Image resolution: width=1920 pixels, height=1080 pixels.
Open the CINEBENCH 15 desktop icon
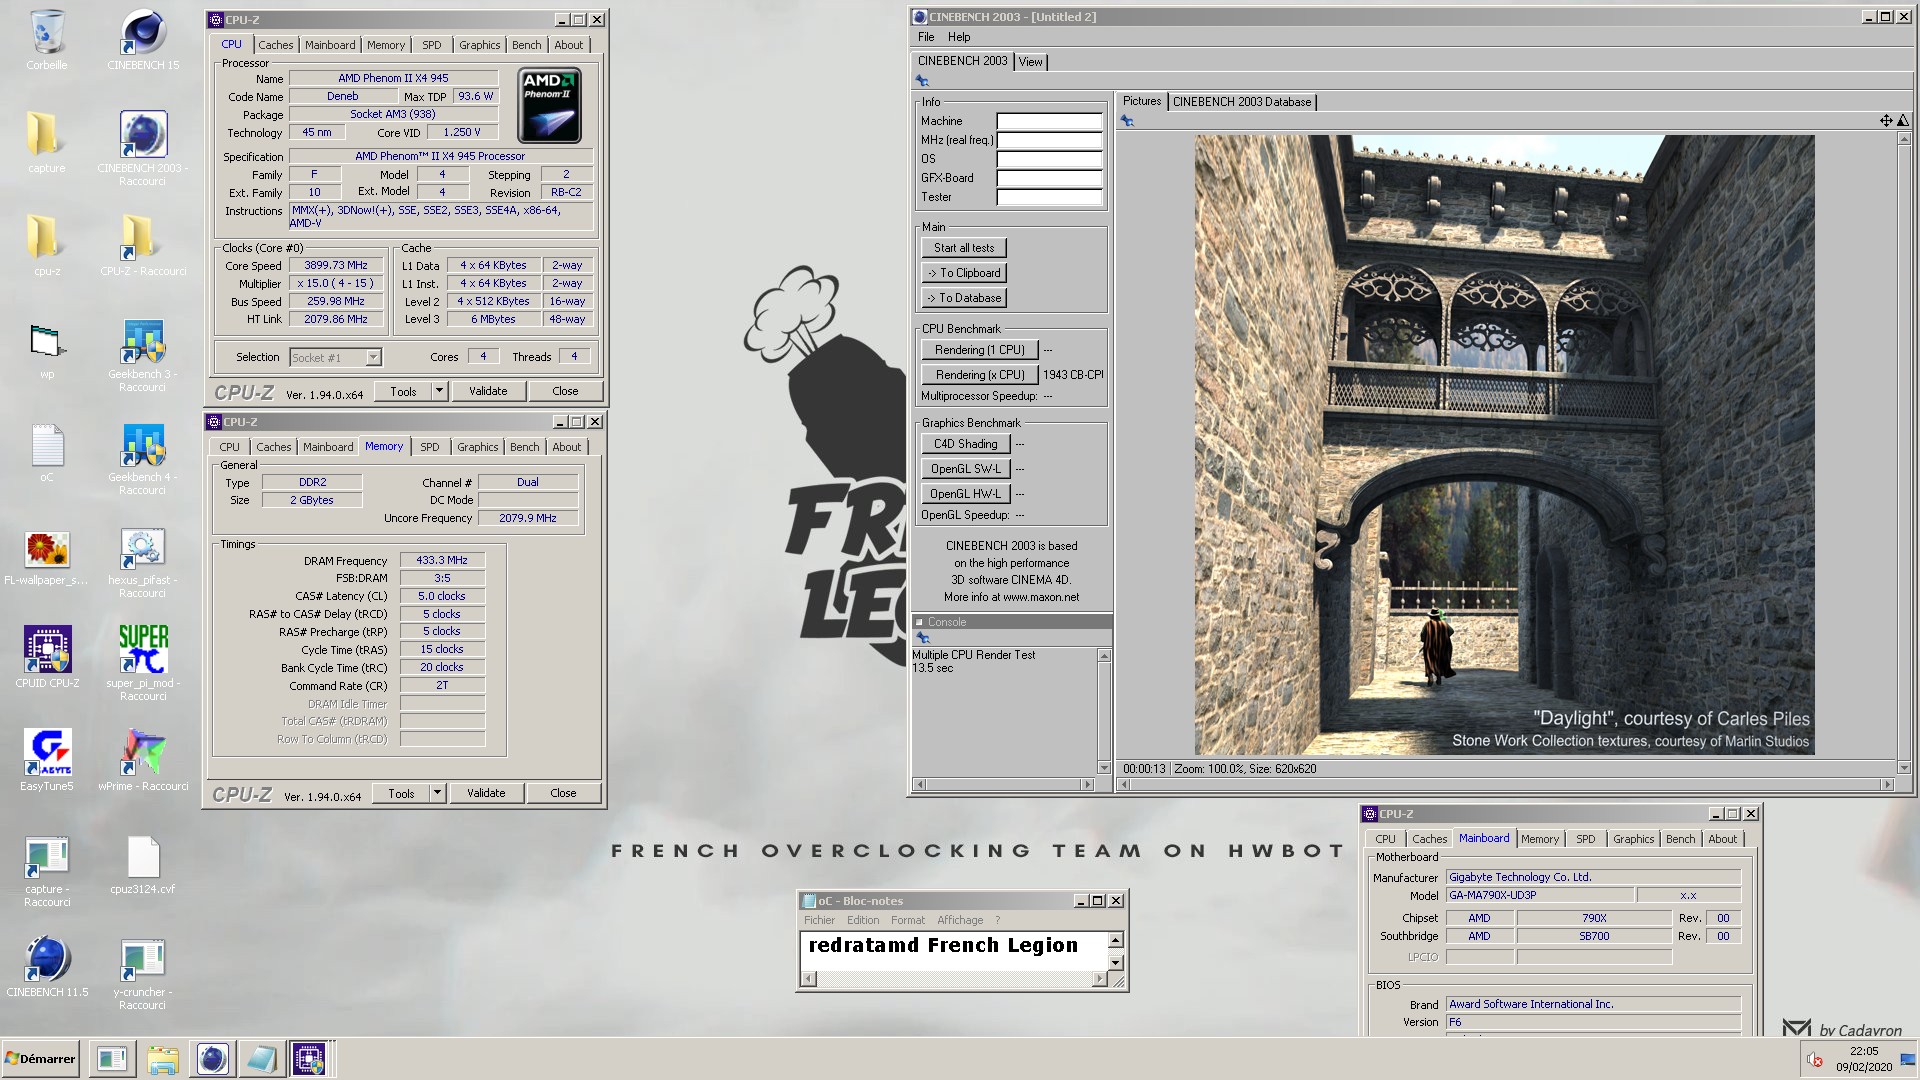tap(143, 33)
